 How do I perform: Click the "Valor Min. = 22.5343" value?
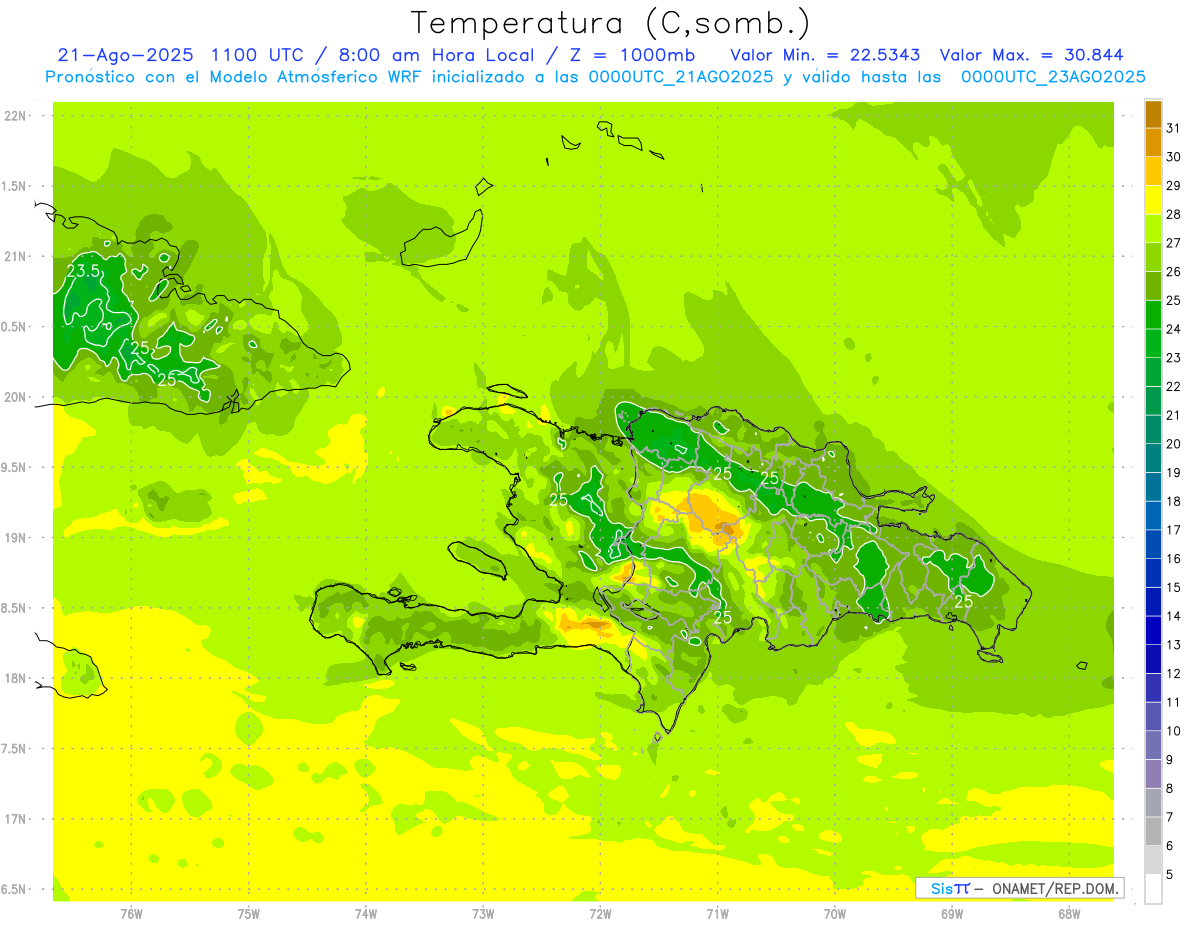(x=825, y=55)
